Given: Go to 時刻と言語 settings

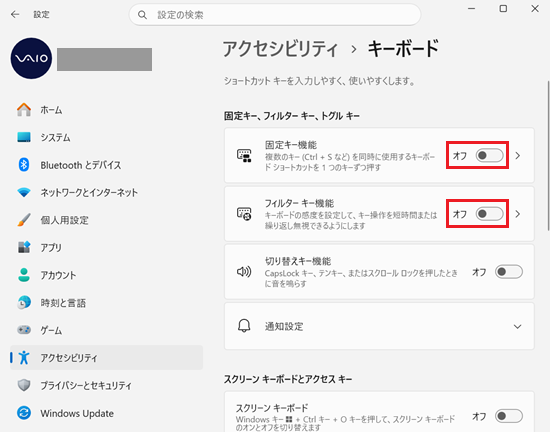Looking at the screenshot, I should pyautogui.click(x=106, y=303).
